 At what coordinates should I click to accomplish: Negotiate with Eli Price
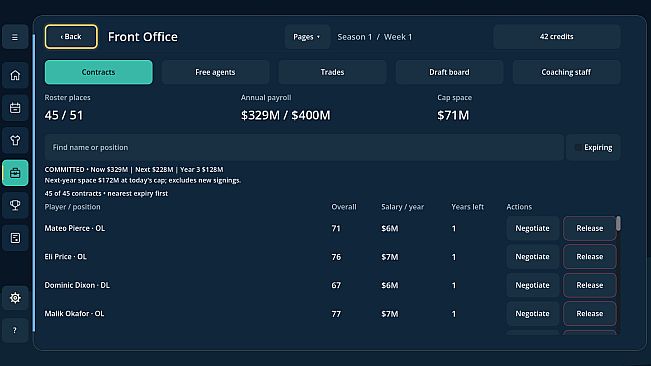(x=532, y=257)
